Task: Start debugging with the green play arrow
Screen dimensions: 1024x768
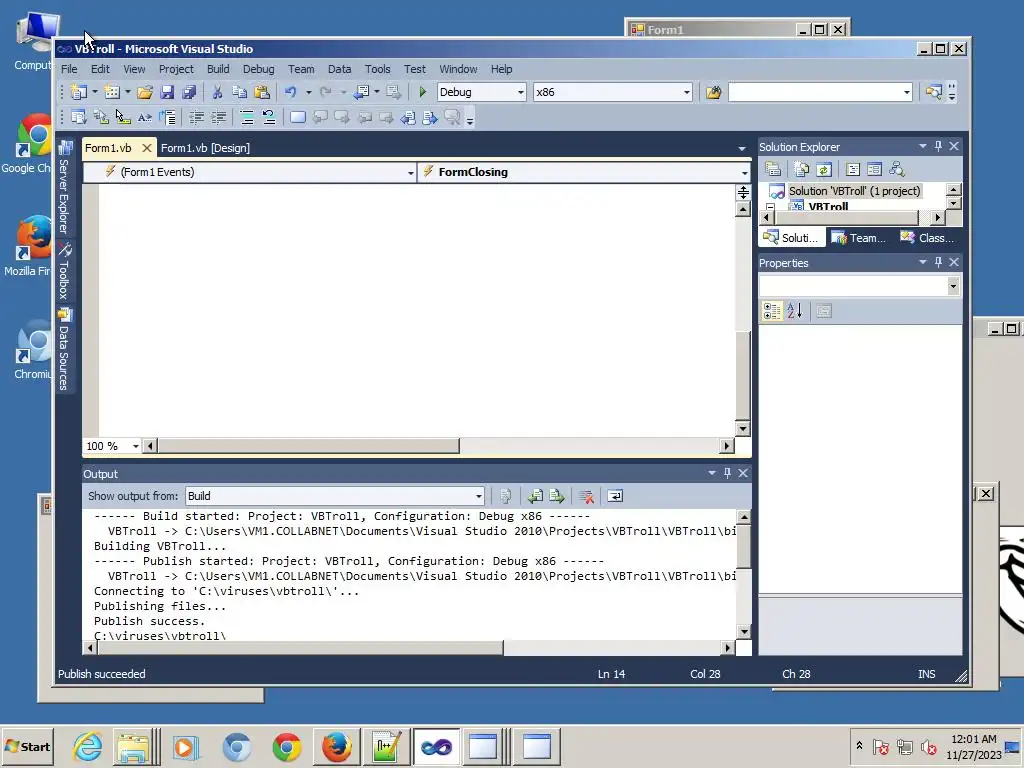Action: [x=423, y=92]
